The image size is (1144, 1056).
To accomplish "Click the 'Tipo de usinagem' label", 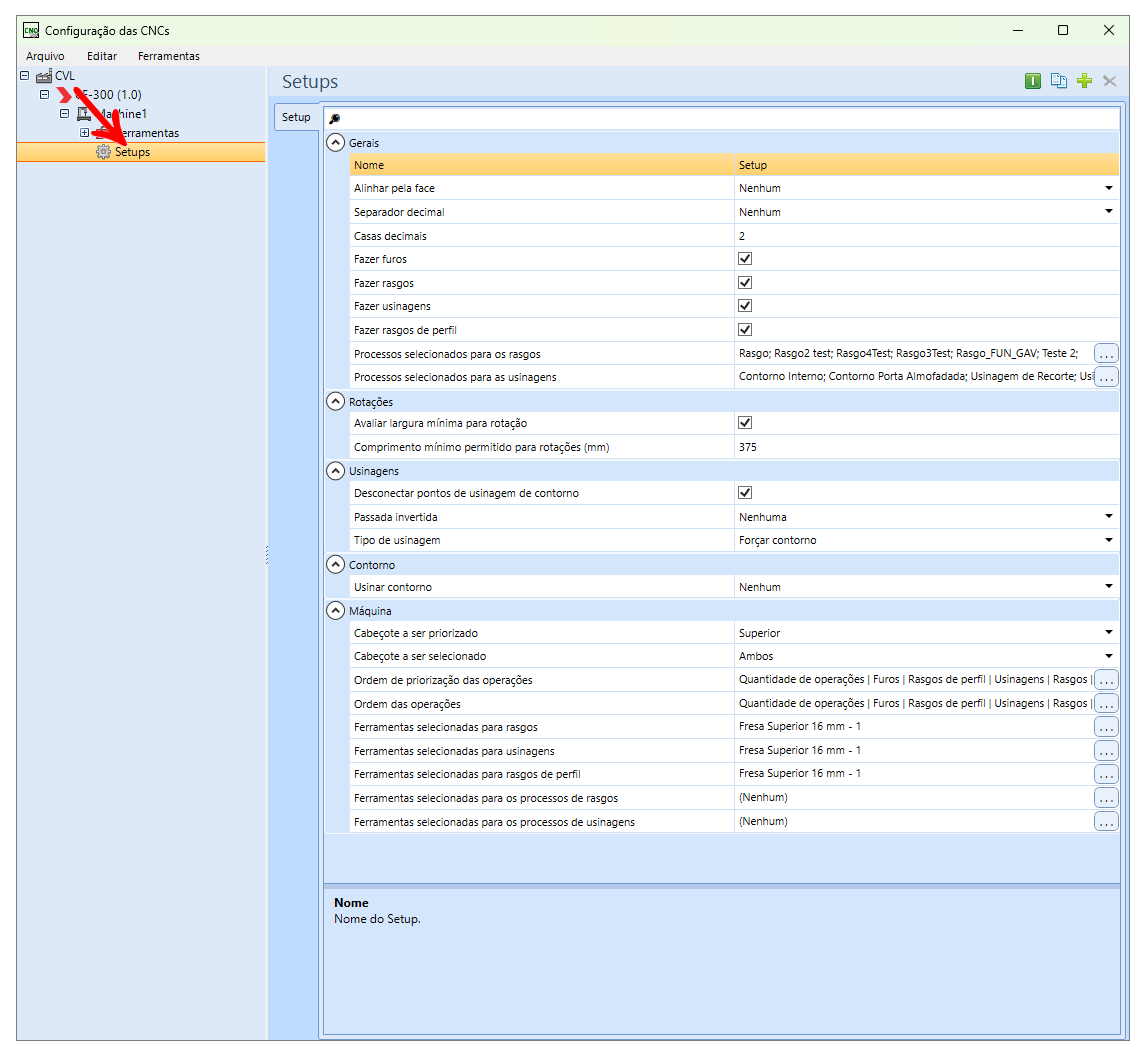I will (x=397, y=540).
